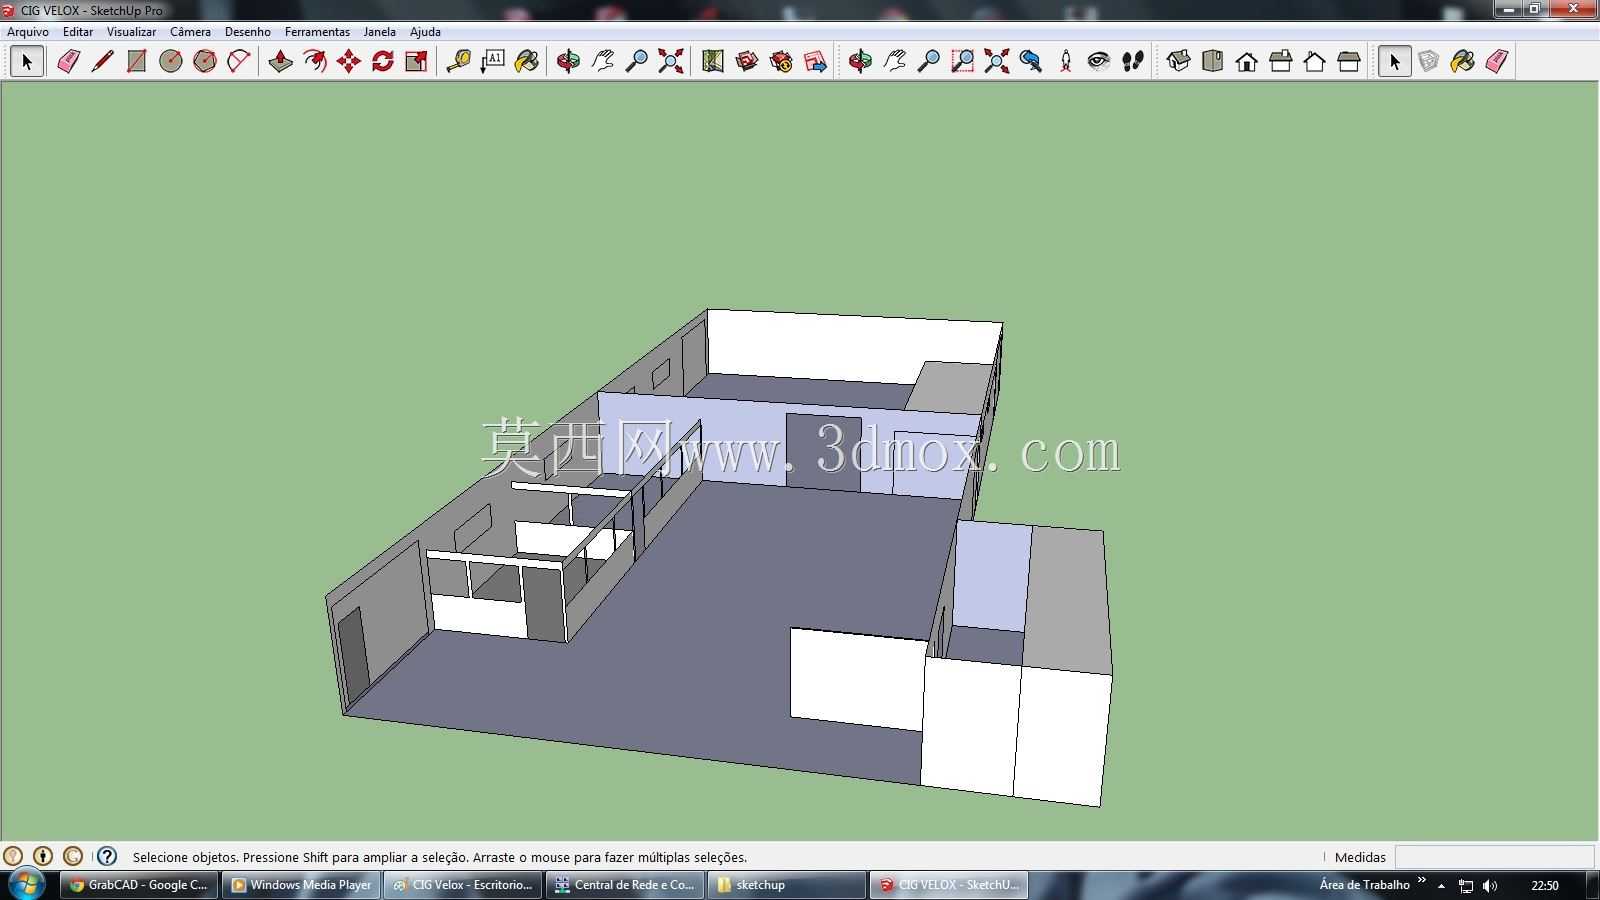Click the Select arrow at toolbar start
Viewport: 1600px width, 900px height.
(27, 61)
